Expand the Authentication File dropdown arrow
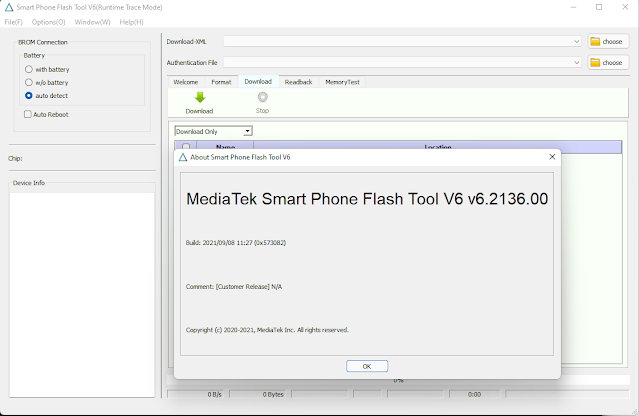 [x=577, y=62]
